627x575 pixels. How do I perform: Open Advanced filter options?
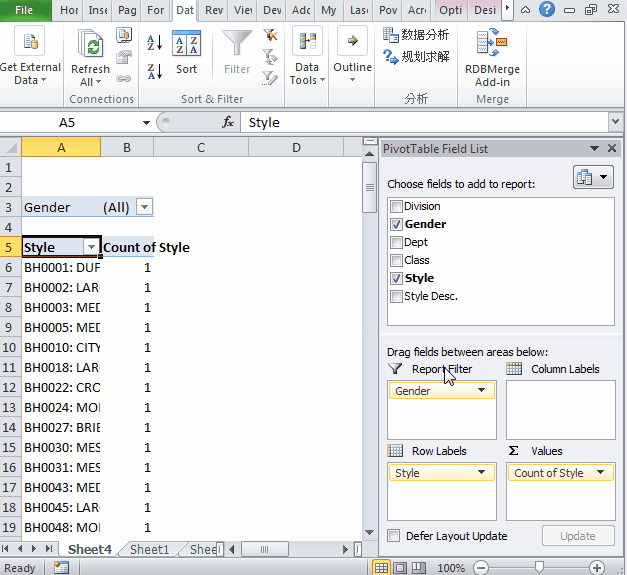(270, 78)
